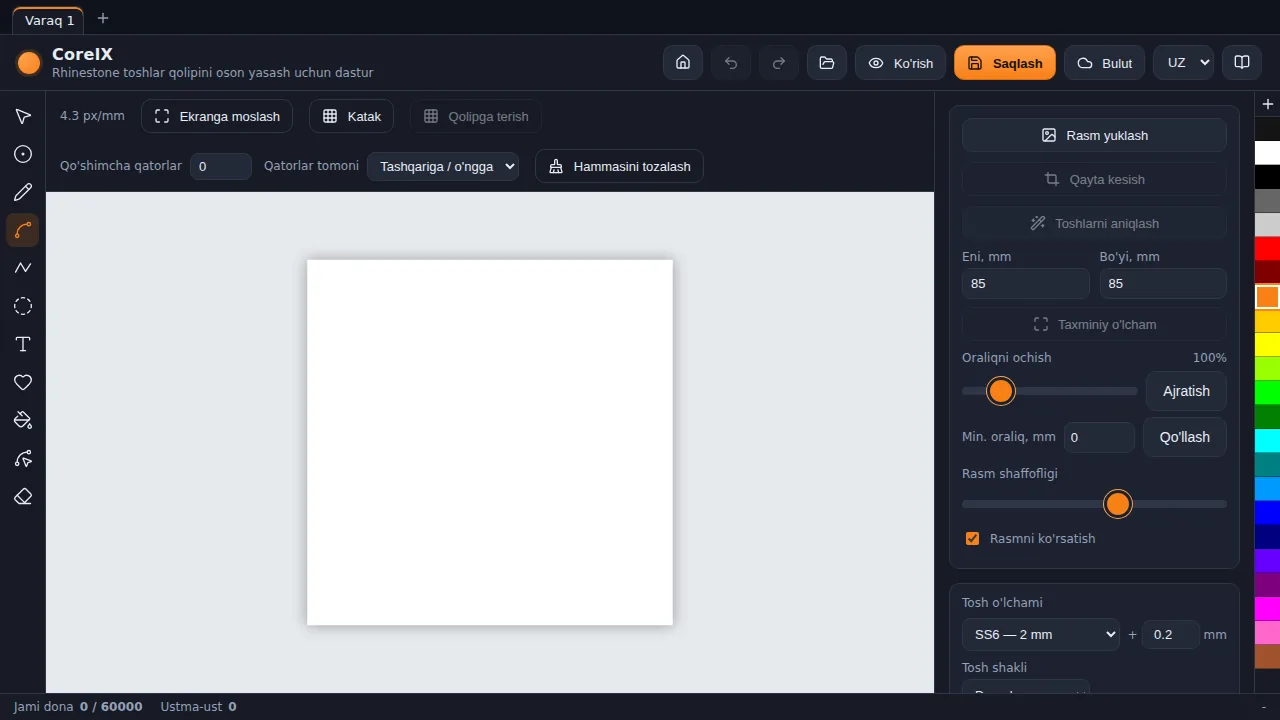Open the Bulut cloud button
1280x720 pixels.
click(x=1104, y=62)
